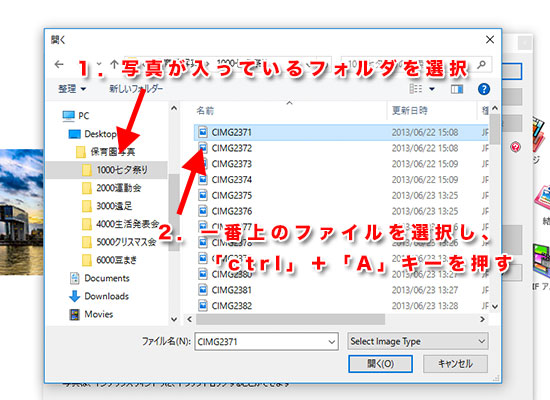
Task: Click the search magnifier icon
Action: 482,65
